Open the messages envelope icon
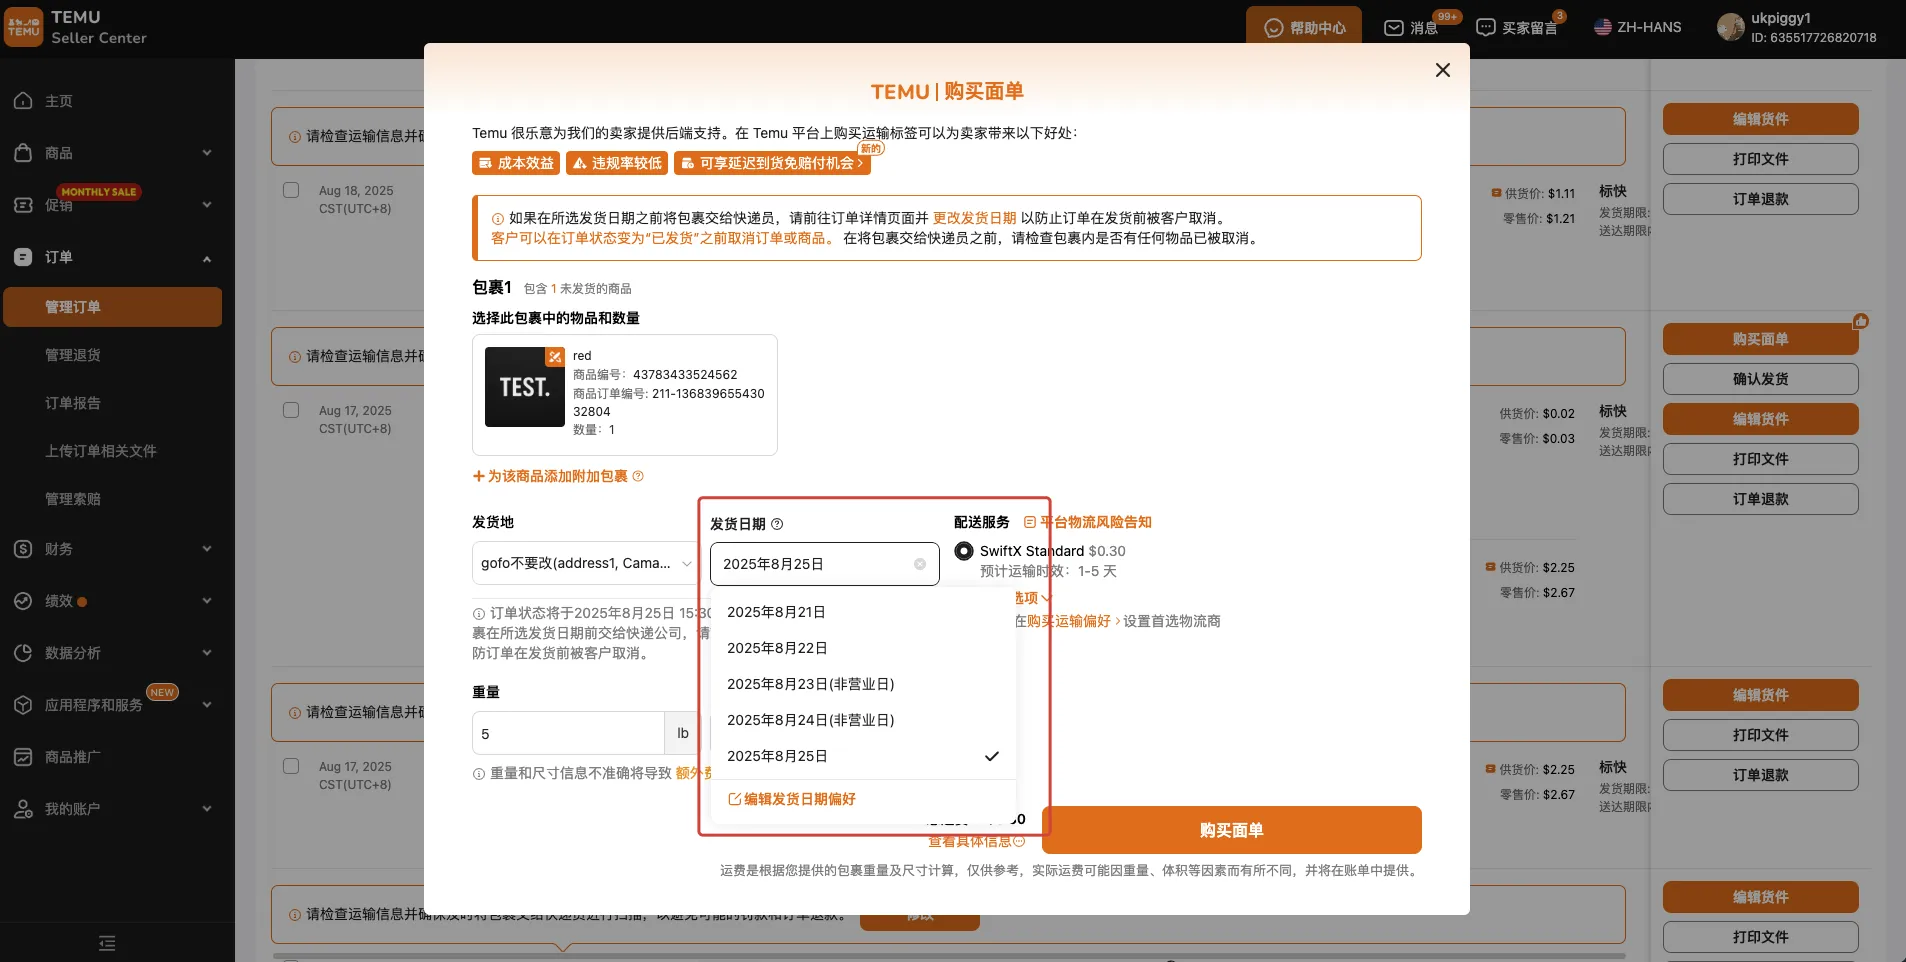This screenshot has height=962, width=1906. coord(1393,28)
